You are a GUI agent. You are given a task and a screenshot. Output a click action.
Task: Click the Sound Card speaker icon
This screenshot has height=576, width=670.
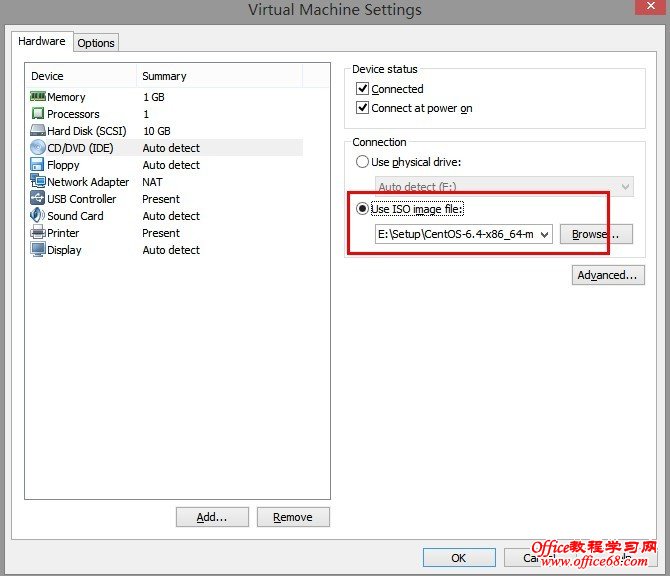38,215
